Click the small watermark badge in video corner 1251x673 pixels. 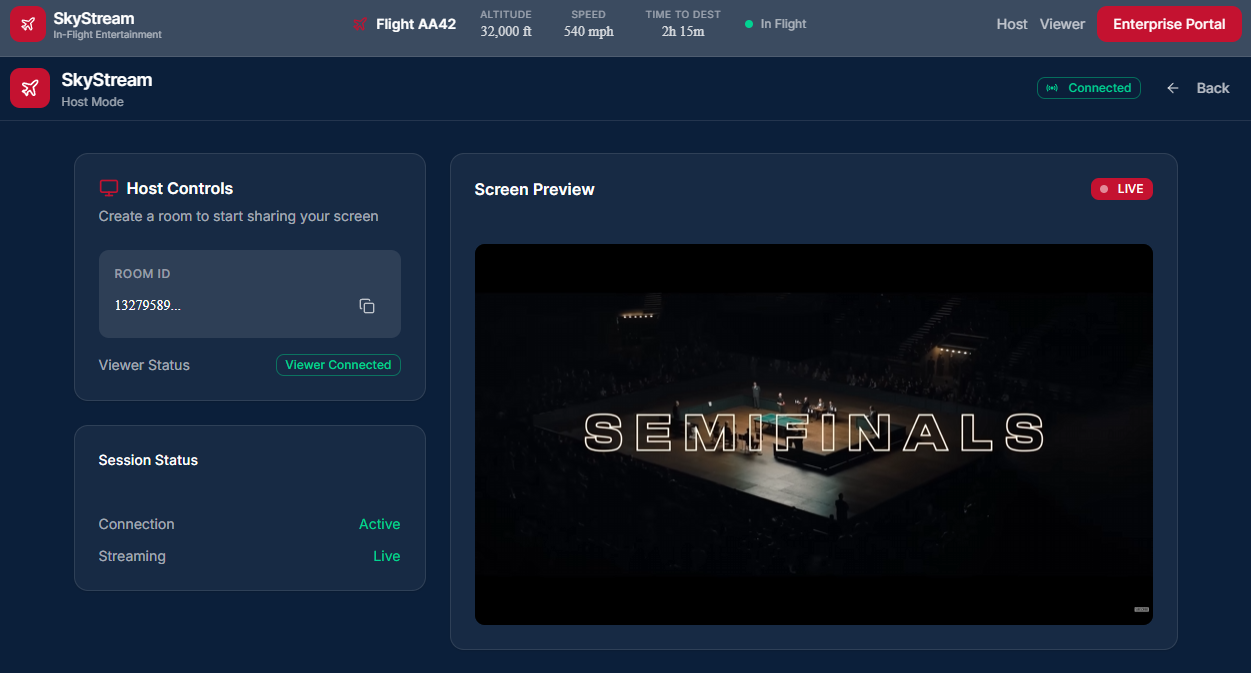pos(1141,609)
